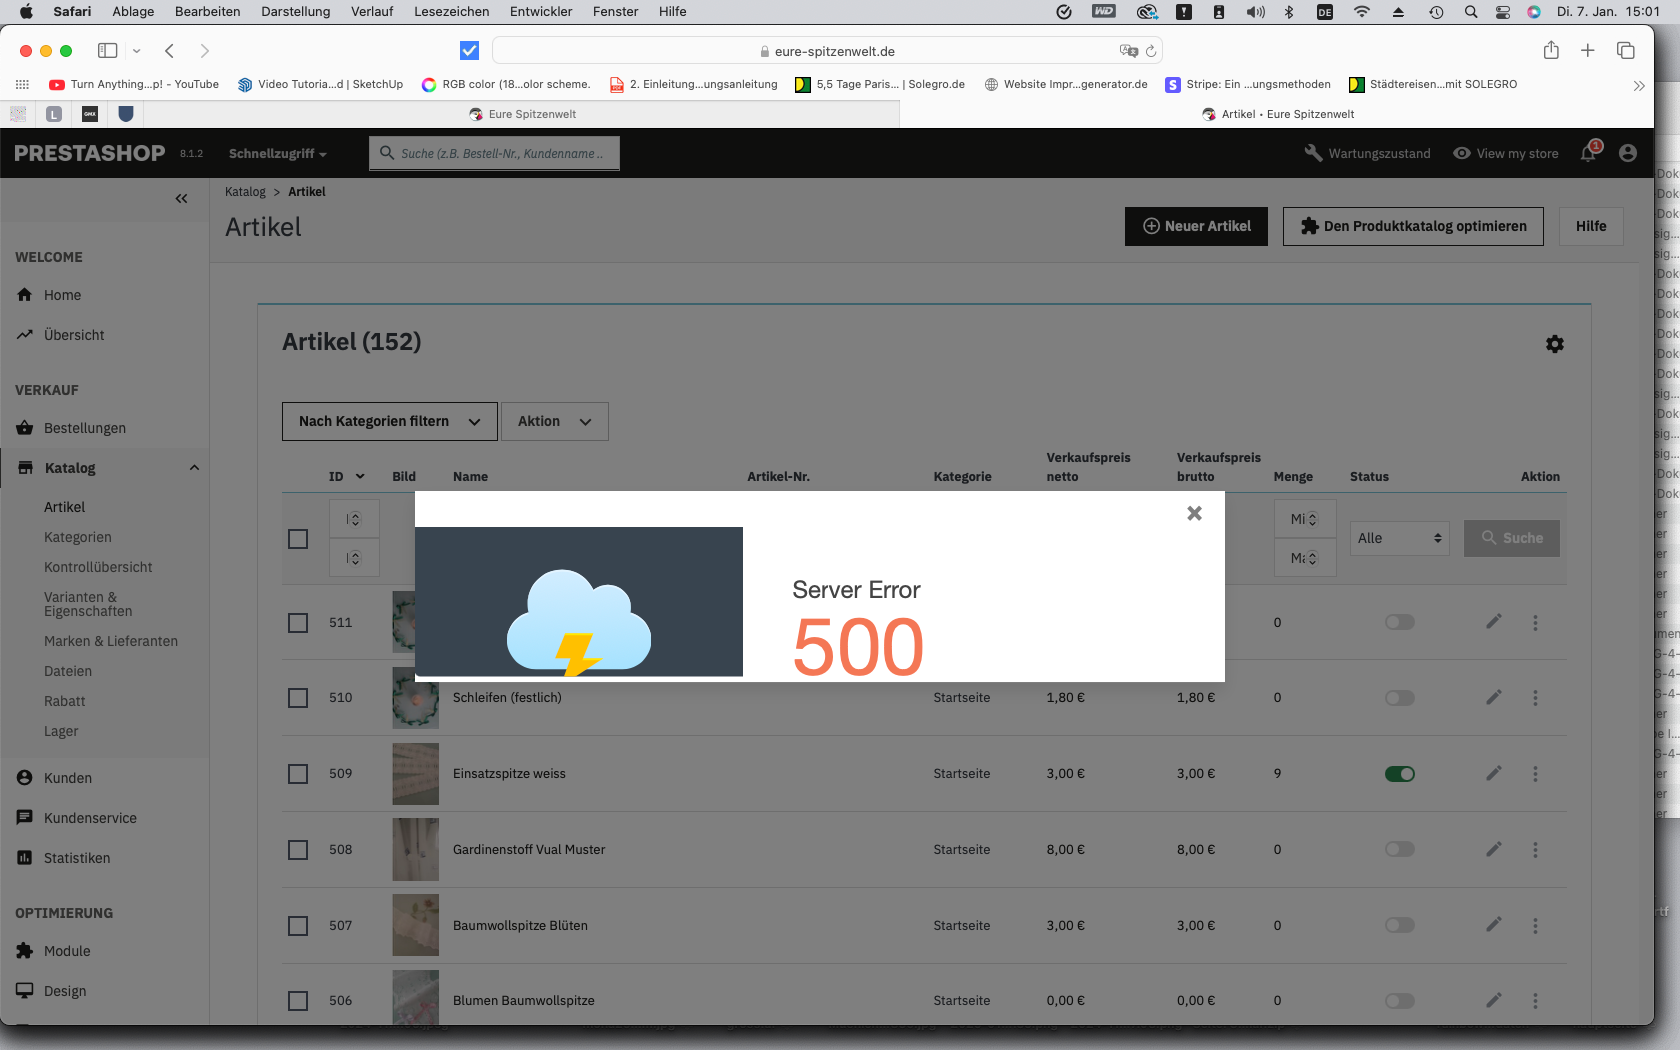This screenshot has width=1680, height=1050.
Task: Open Spotlight search in menu bar
Action: [x=1471, y=12]
